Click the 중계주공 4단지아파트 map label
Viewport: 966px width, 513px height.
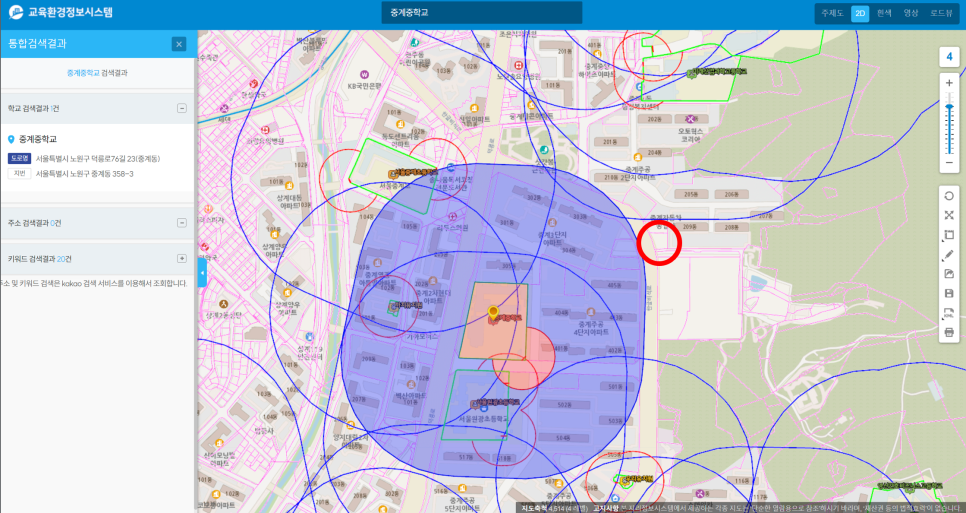(x=593, y=328)
